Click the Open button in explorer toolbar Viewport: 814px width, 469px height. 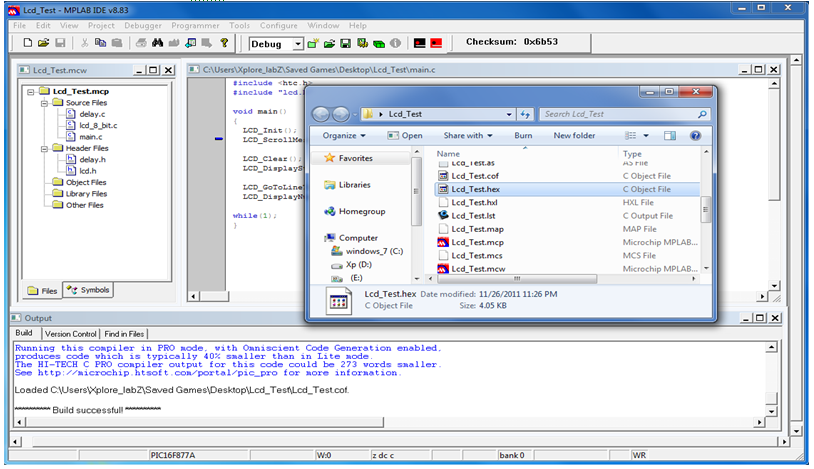pos(405,136)
